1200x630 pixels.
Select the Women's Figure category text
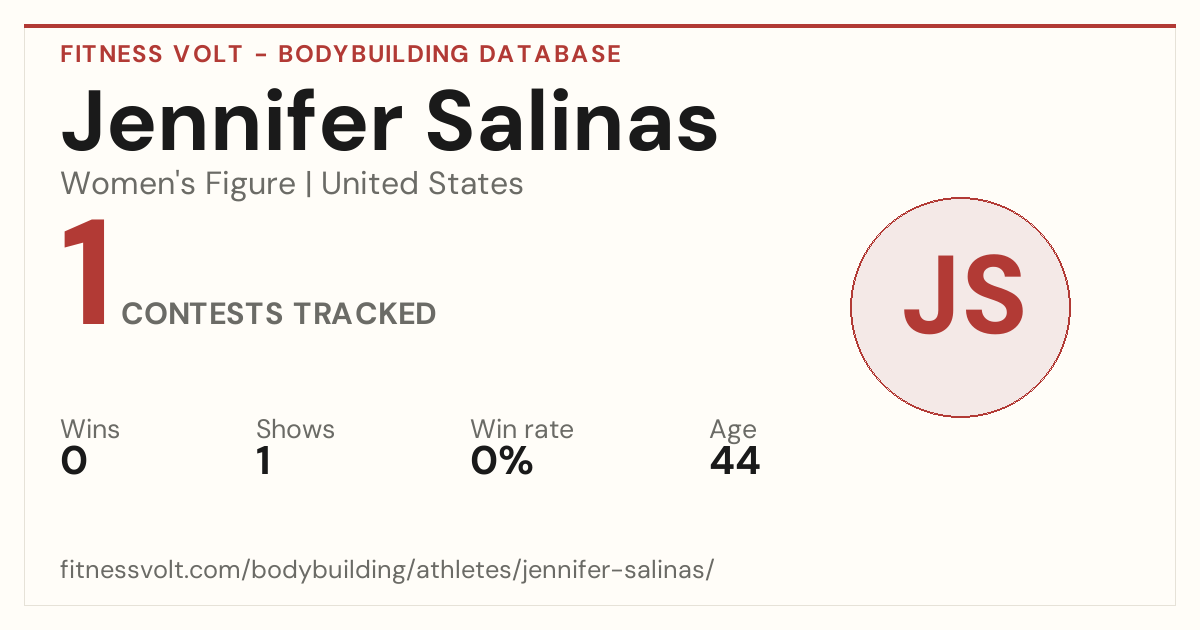coord(178,184)
